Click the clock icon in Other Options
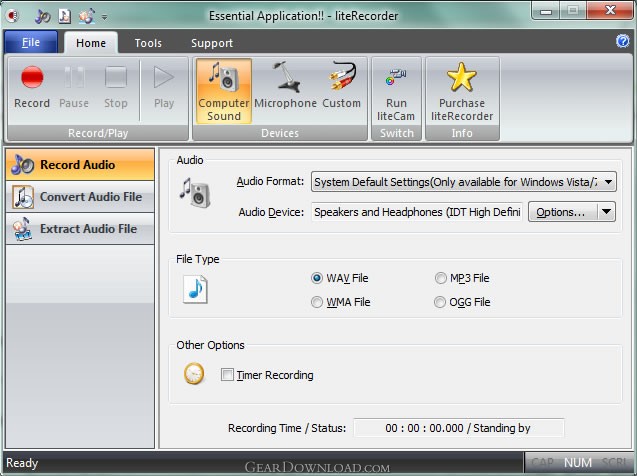The width and height of the screenshot is (637, 476). tap(194, 373)
